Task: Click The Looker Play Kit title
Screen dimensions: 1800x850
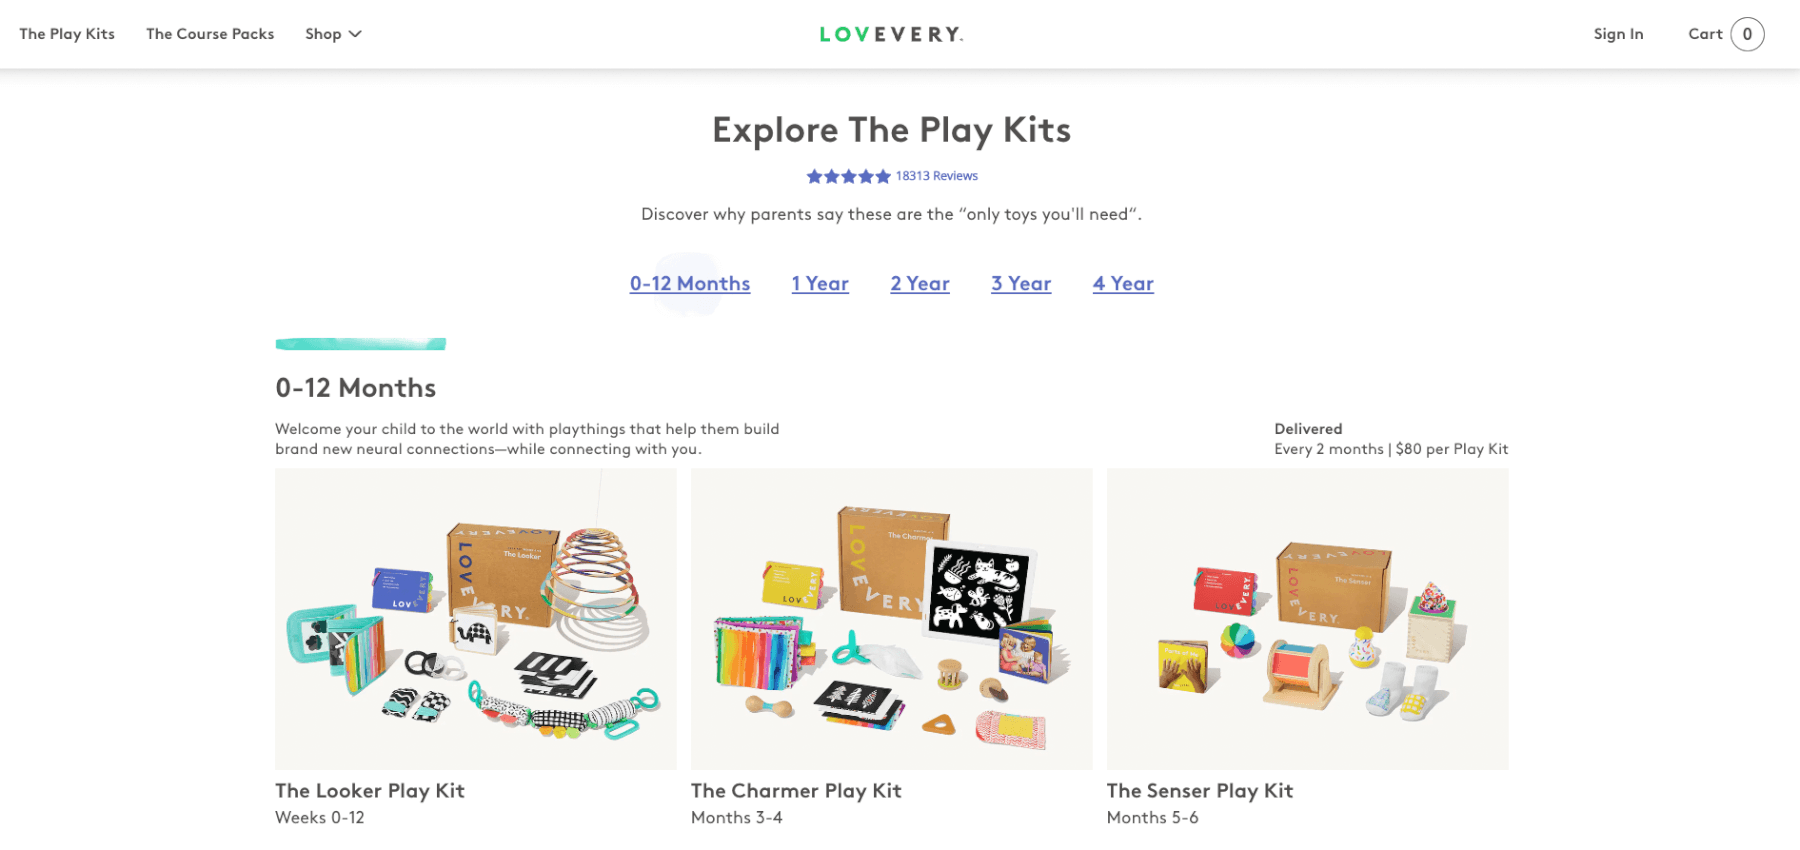Action: coord(370,791)
